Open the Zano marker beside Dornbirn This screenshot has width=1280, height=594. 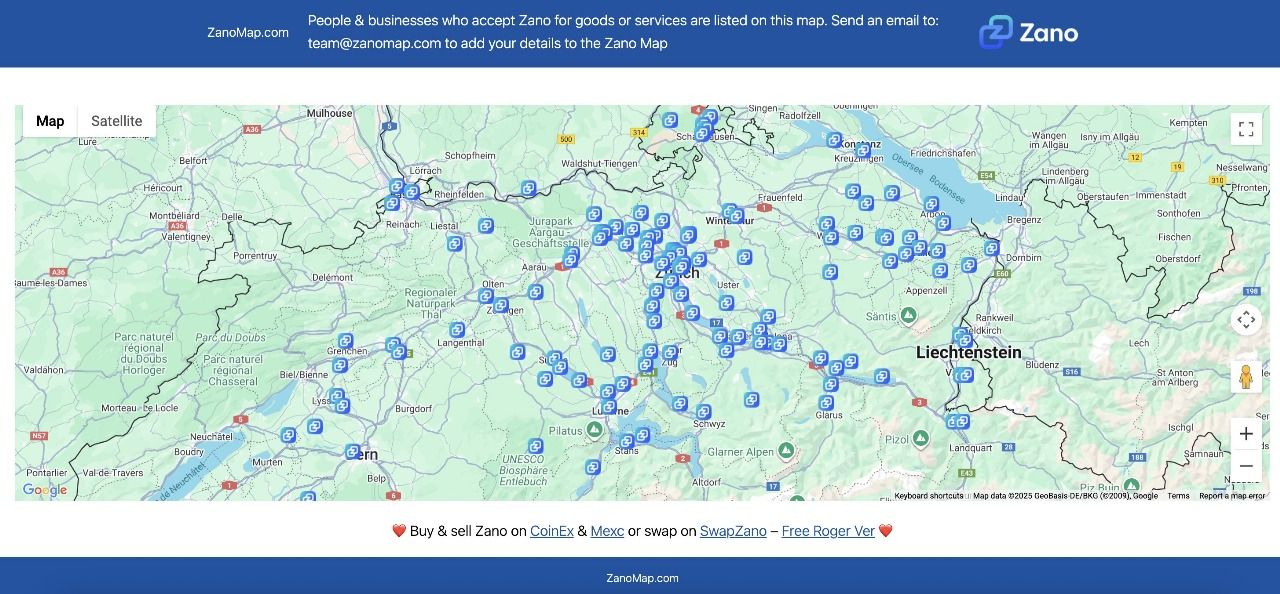[x=991, y=248]
